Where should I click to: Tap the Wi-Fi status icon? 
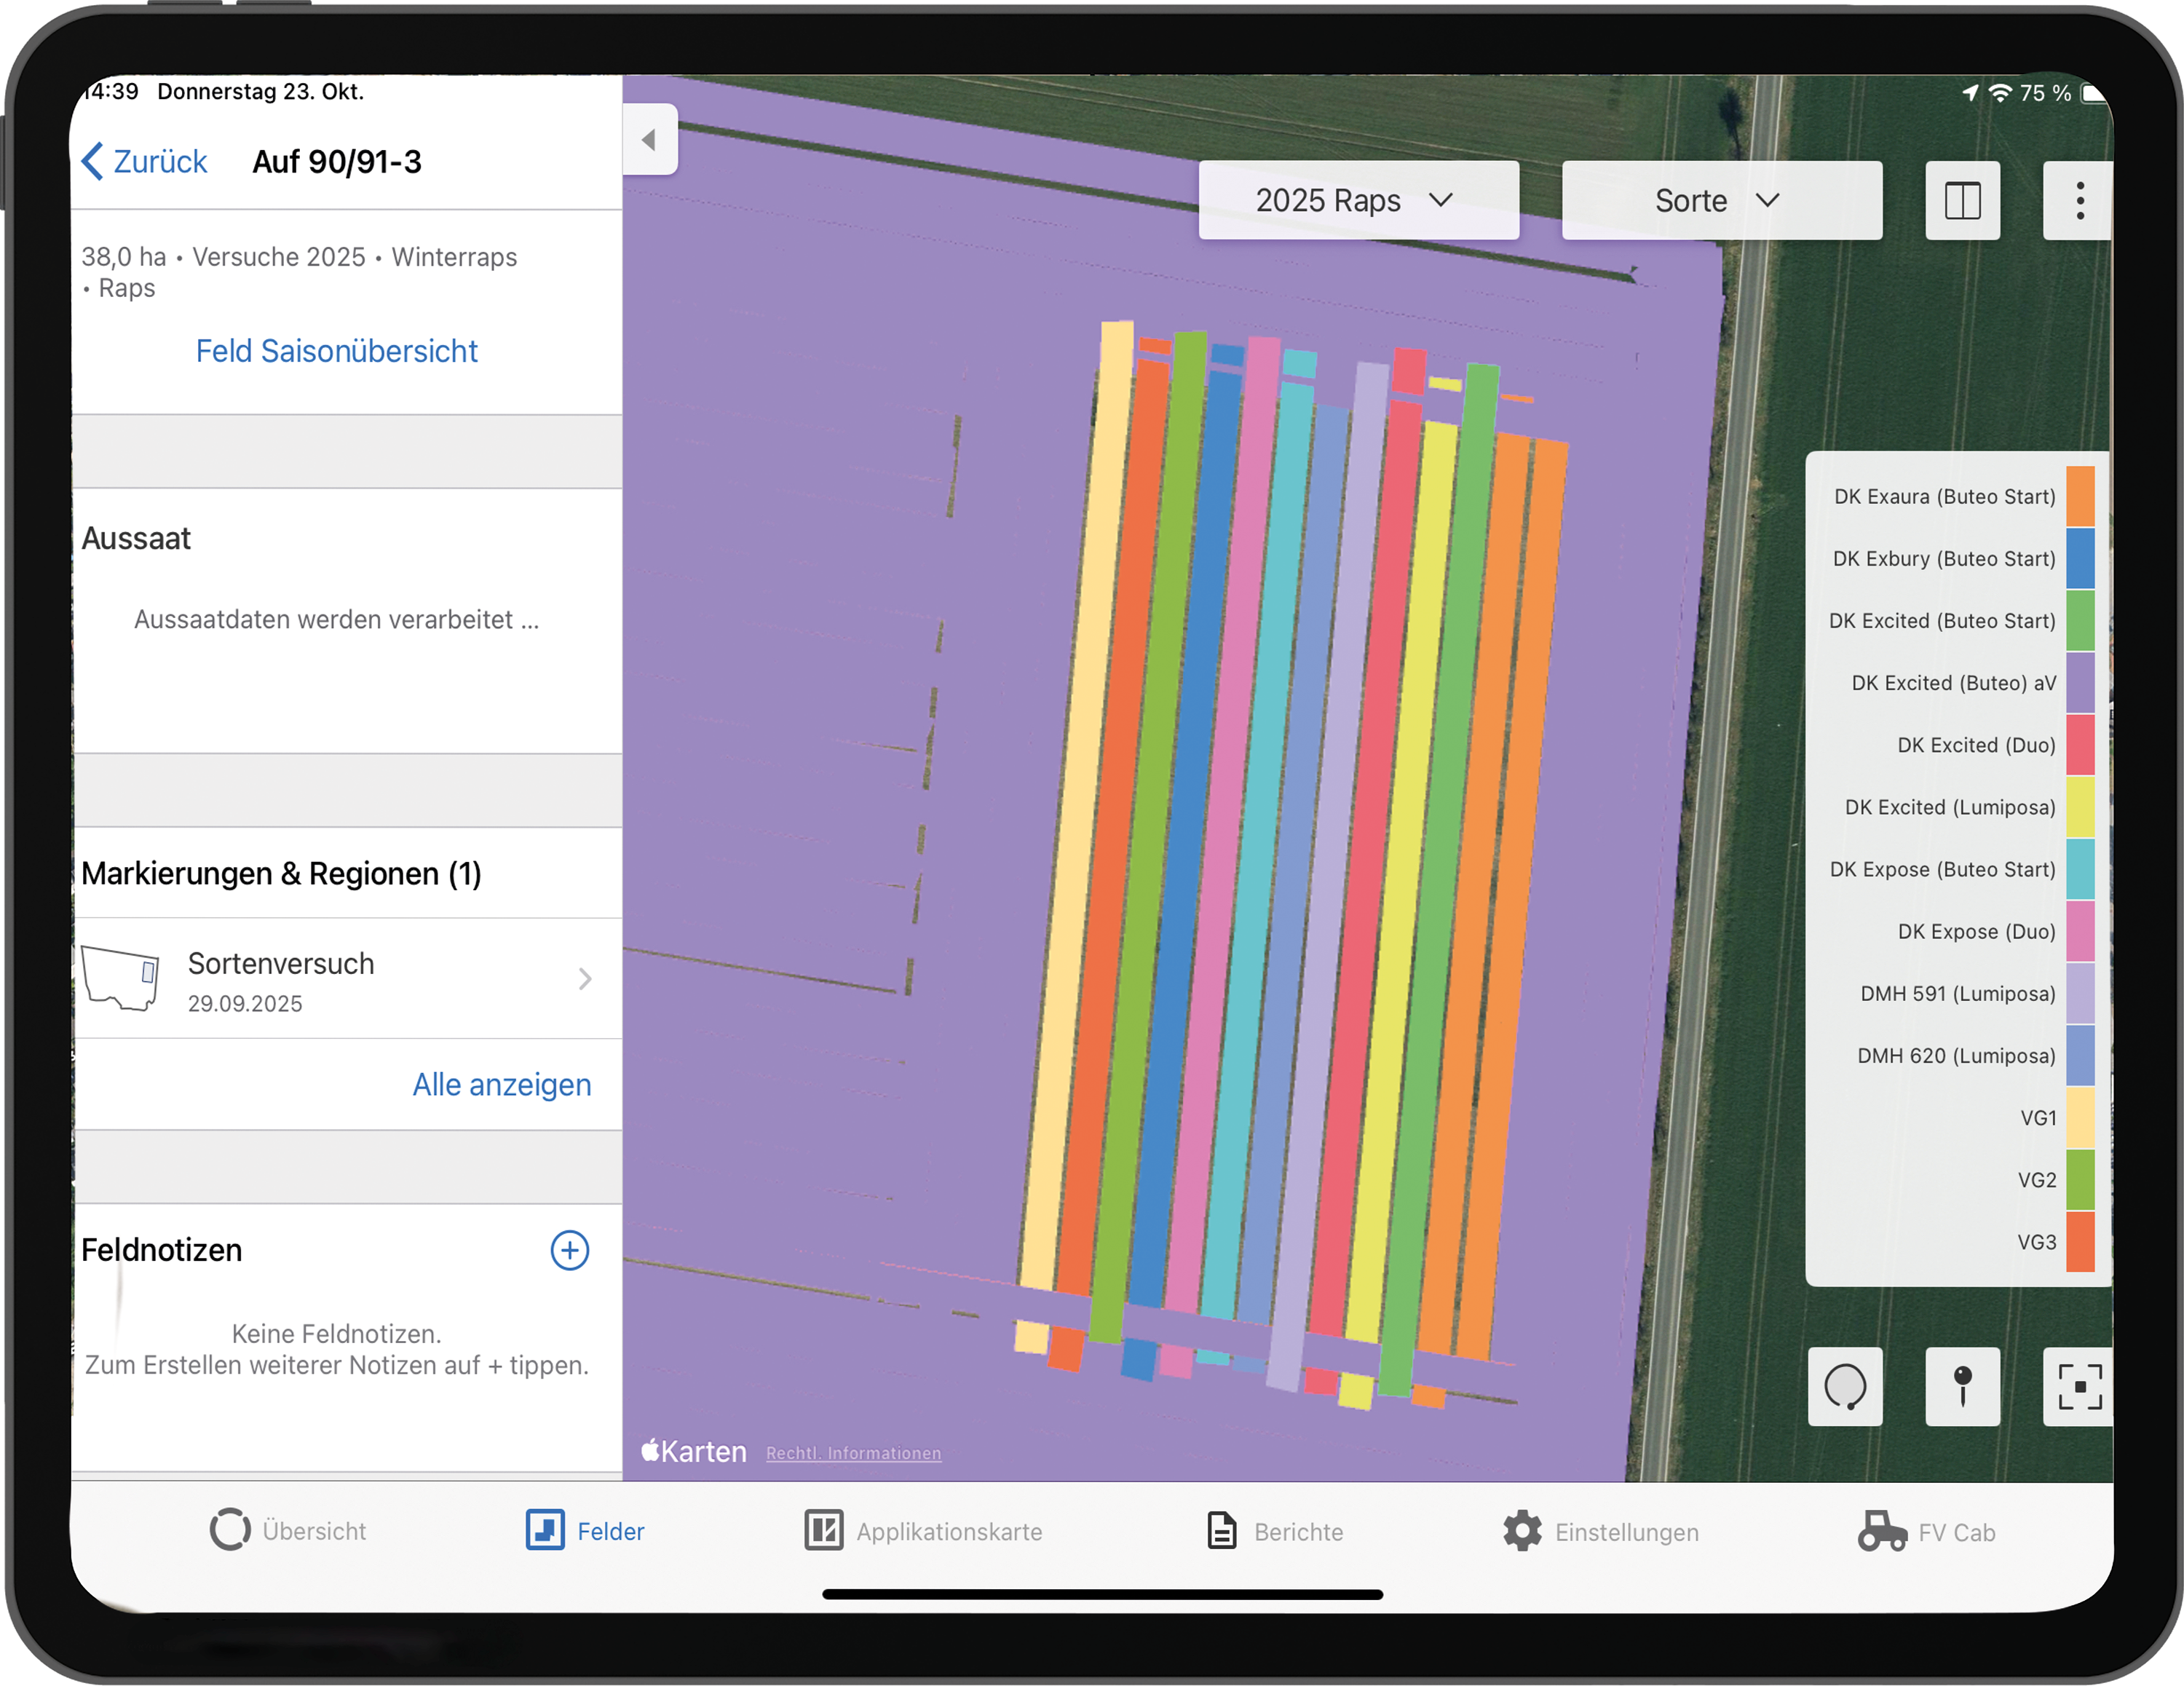2000,93
